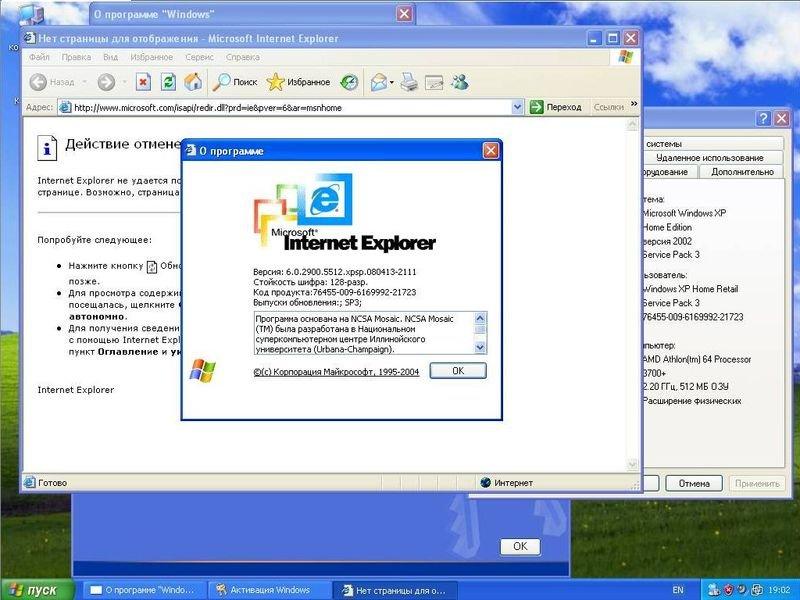Viewport: 800px width, 600px height.
Task: Open the Сервис menu
Action: 199,57
